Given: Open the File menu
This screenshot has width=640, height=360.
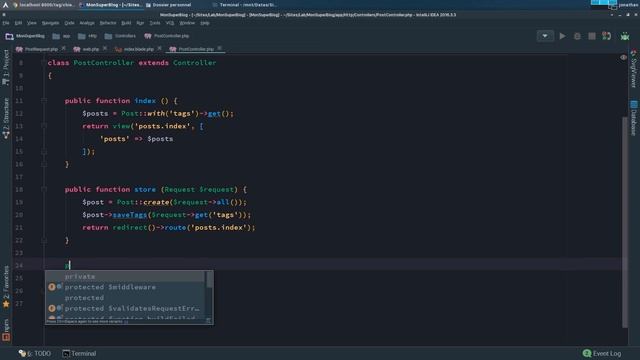Looking at the screenshot, I should point(6,23).
